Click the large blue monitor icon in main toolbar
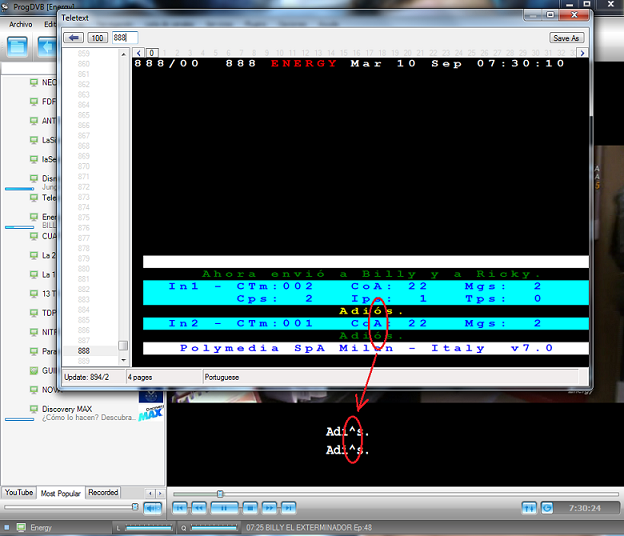This screenshot has width=624, height=536. click(x=17, y=47)
